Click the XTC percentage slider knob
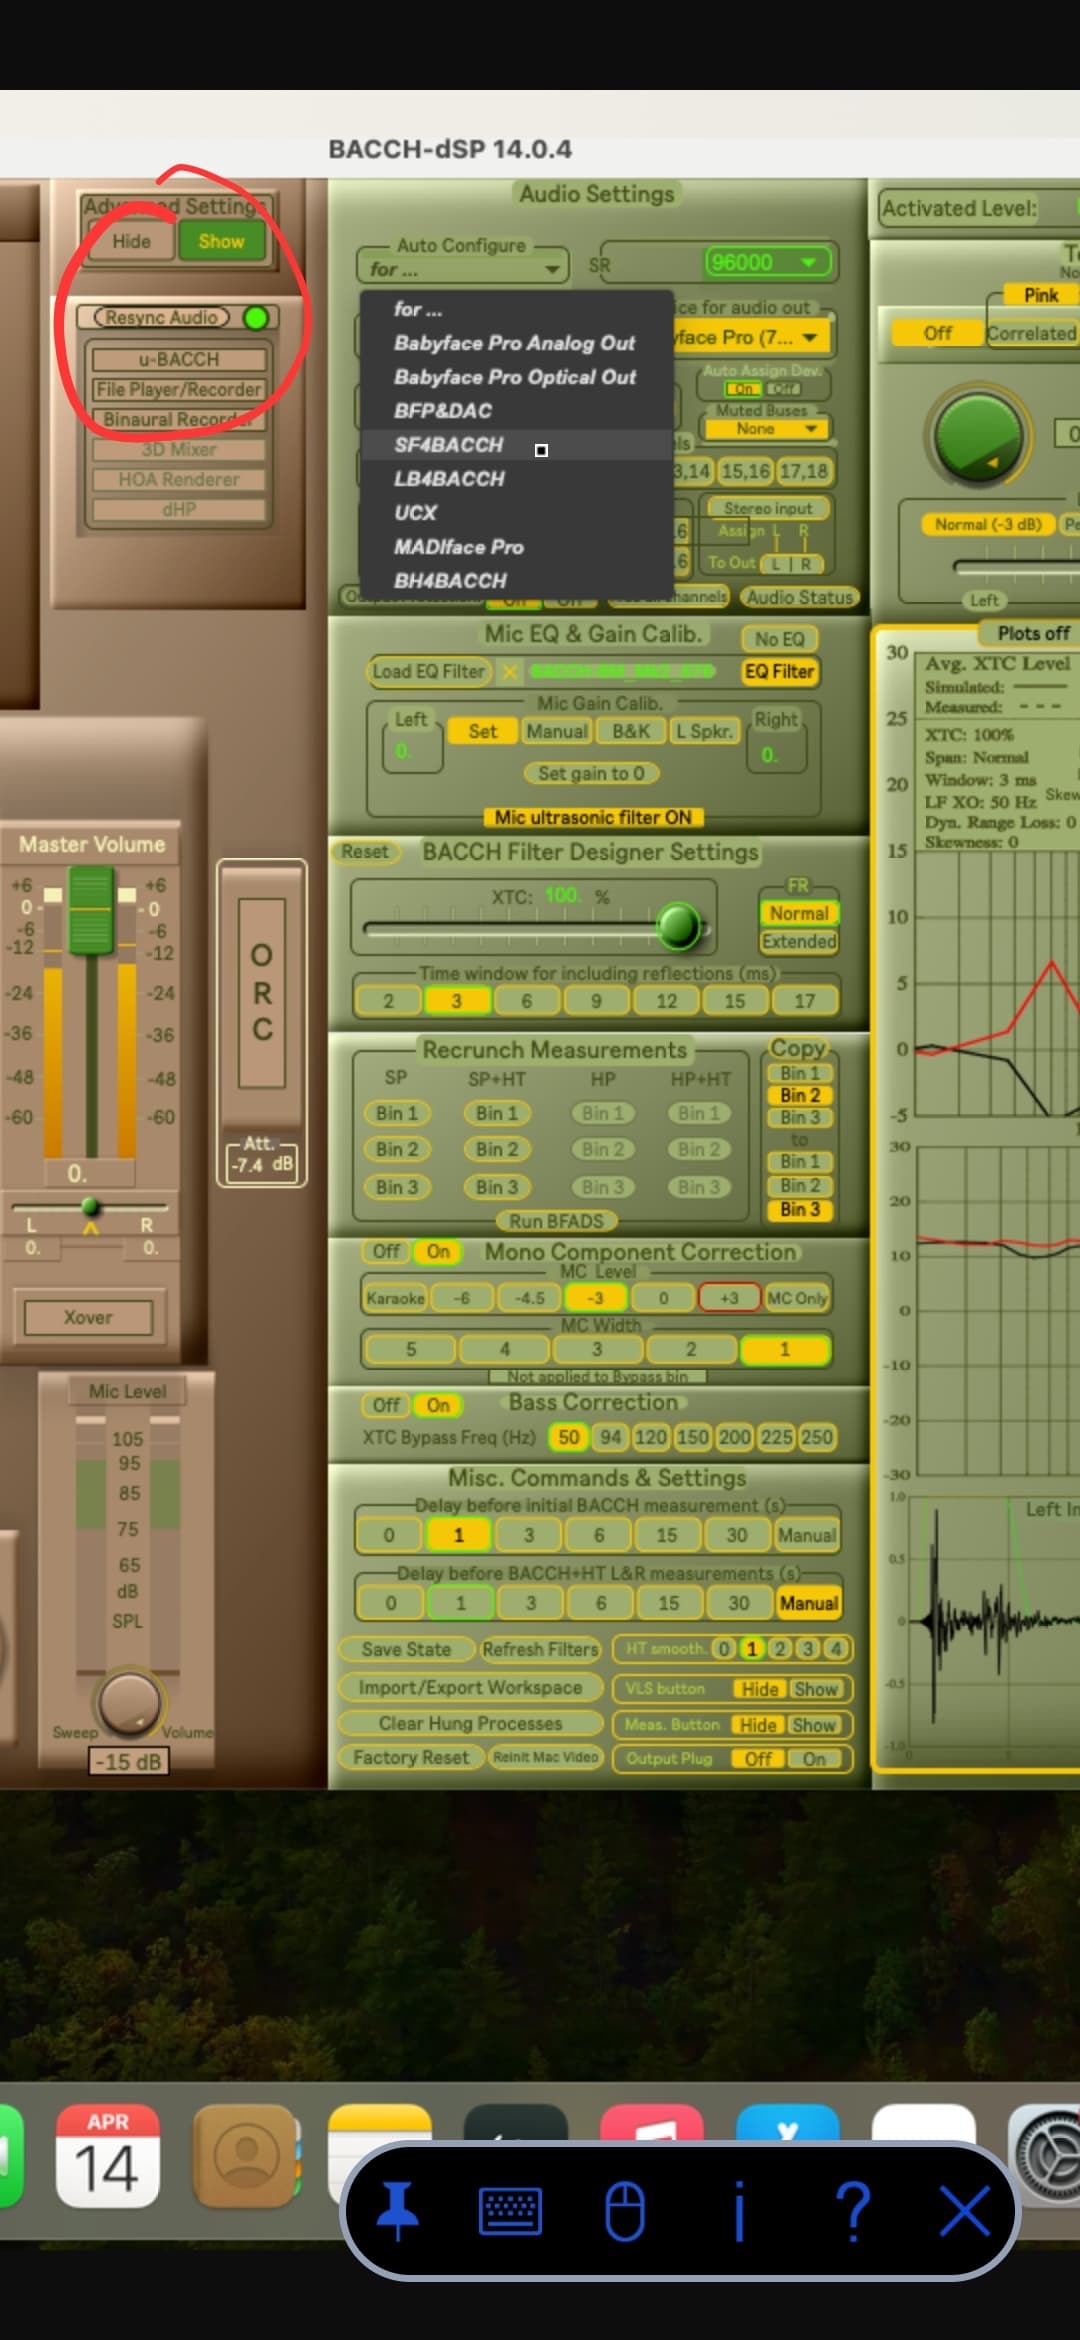The image size is (1080, 2340). (x=679, y=925)
